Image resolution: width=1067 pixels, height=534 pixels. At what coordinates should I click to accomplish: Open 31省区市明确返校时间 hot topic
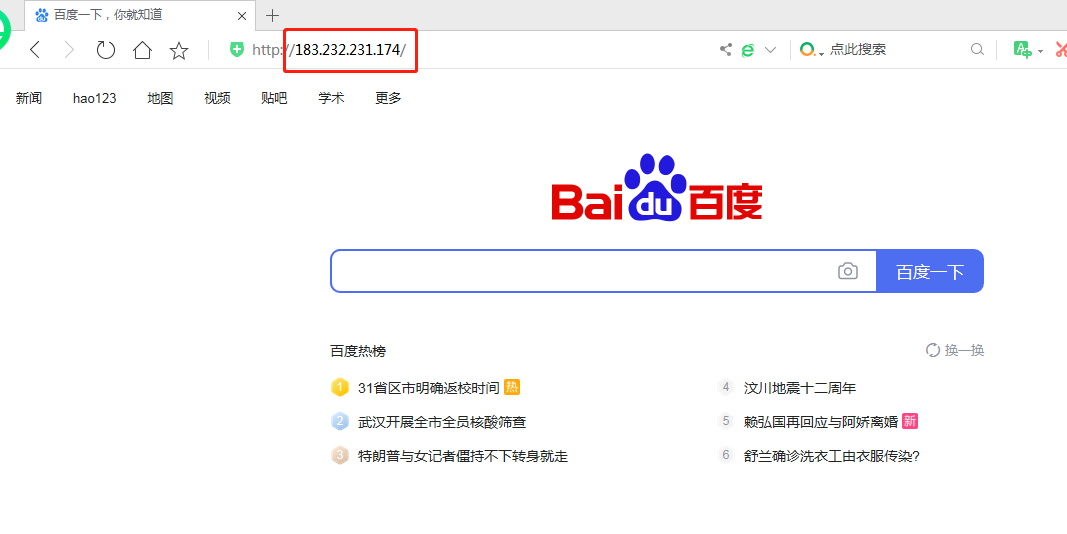click(x=429, y=388)
